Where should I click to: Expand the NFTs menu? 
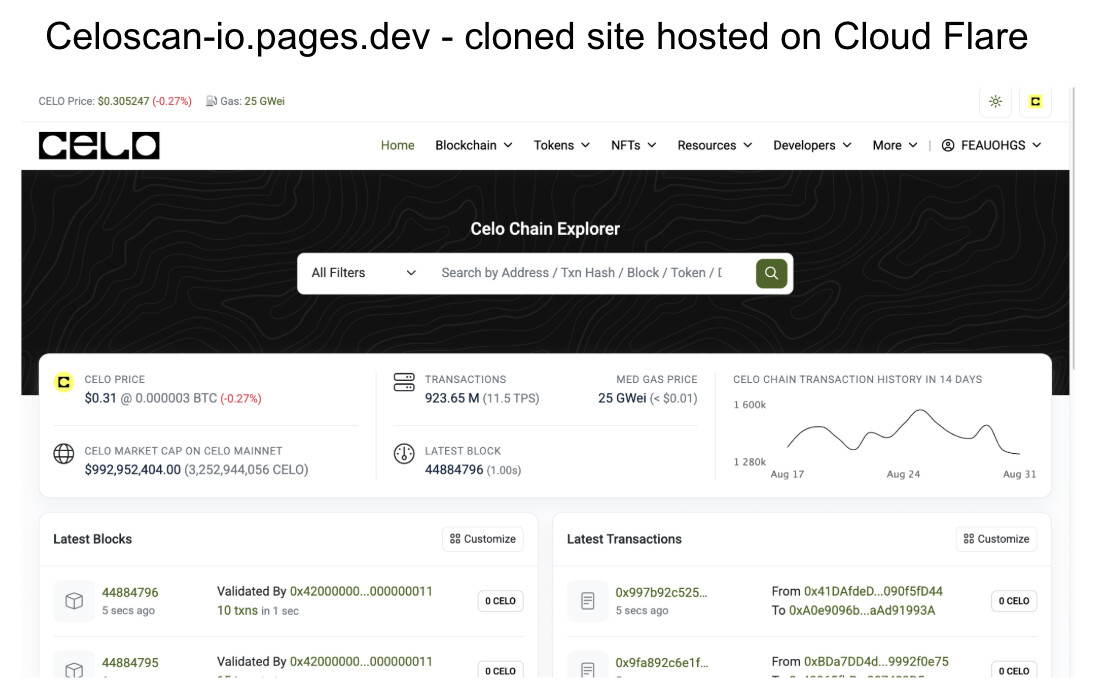pyautogui.click(x=633, y=145)
